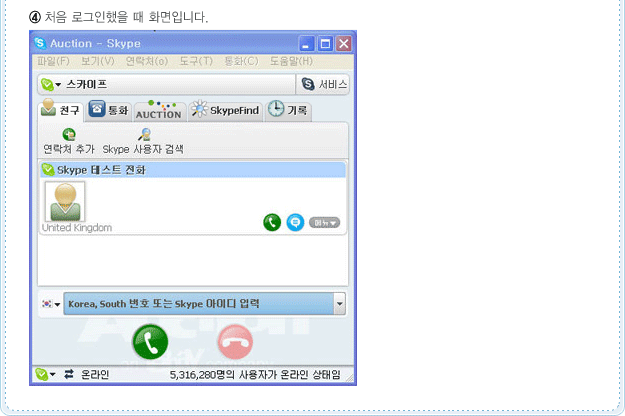Click the red hang-up button
The image size is (625, 416).
(x=235, y=342)
